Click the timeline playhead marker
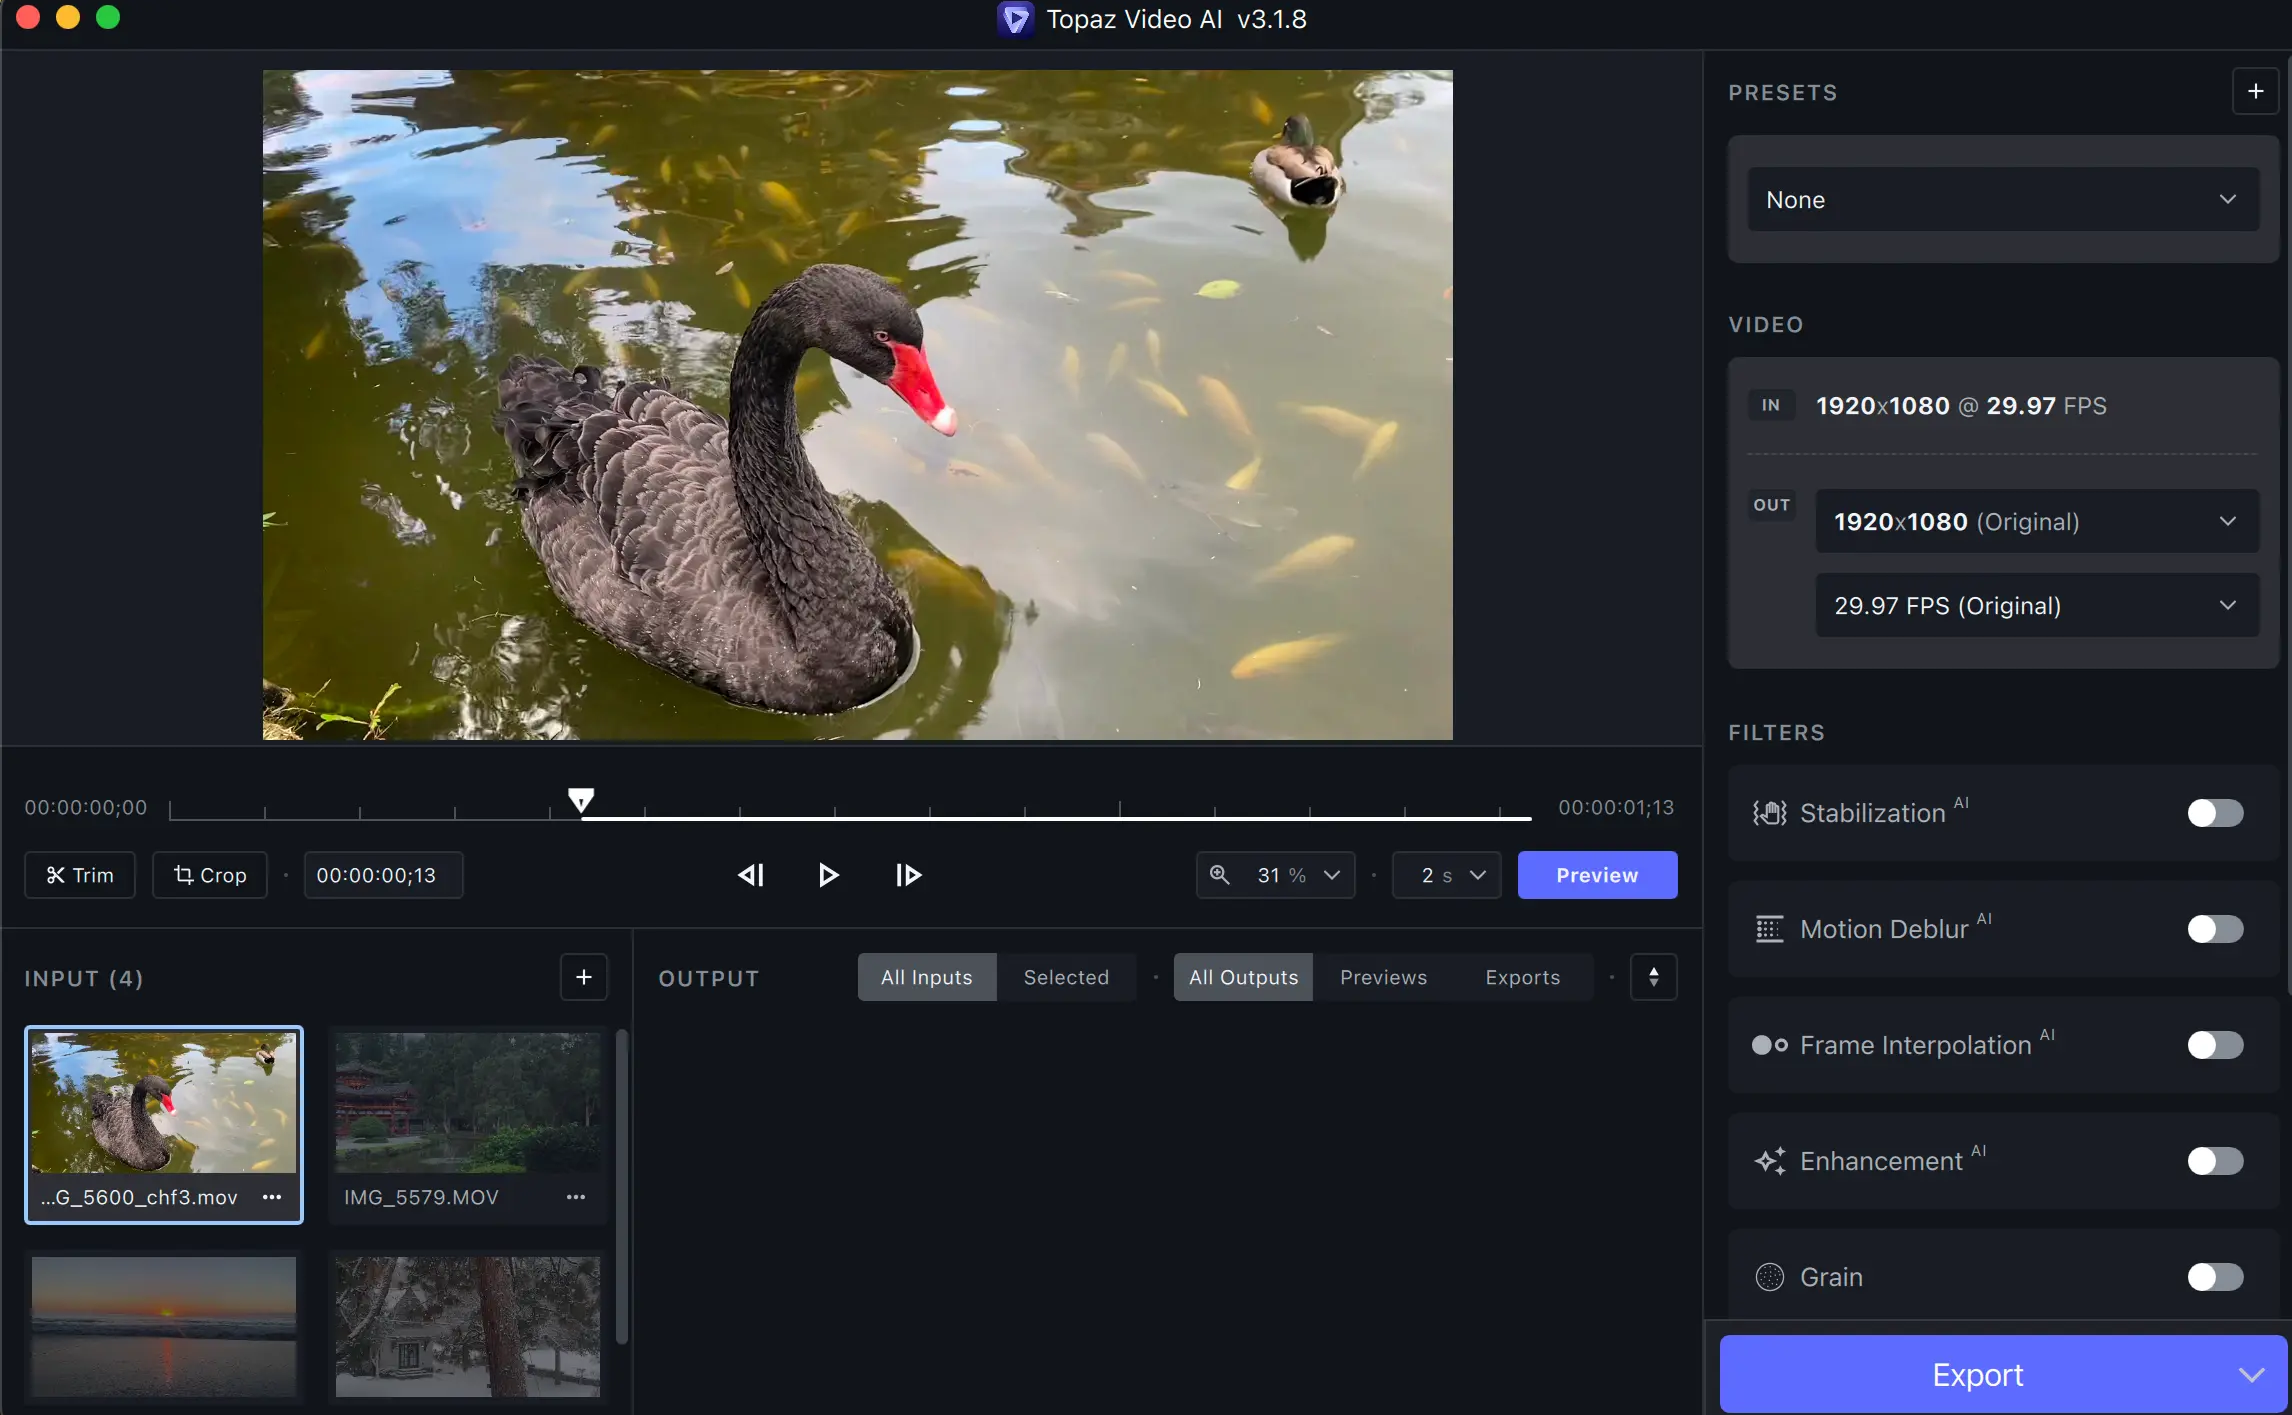Image resolution: width=2292 pixels, height=1415 pixels. pyautogui.click(x=581, y=799)
